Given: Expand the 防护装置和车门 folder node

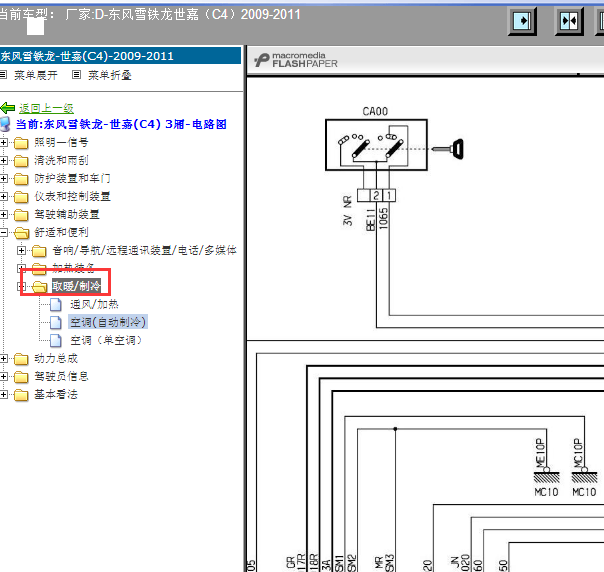Looking at the screenshot, I should (3, 178).
